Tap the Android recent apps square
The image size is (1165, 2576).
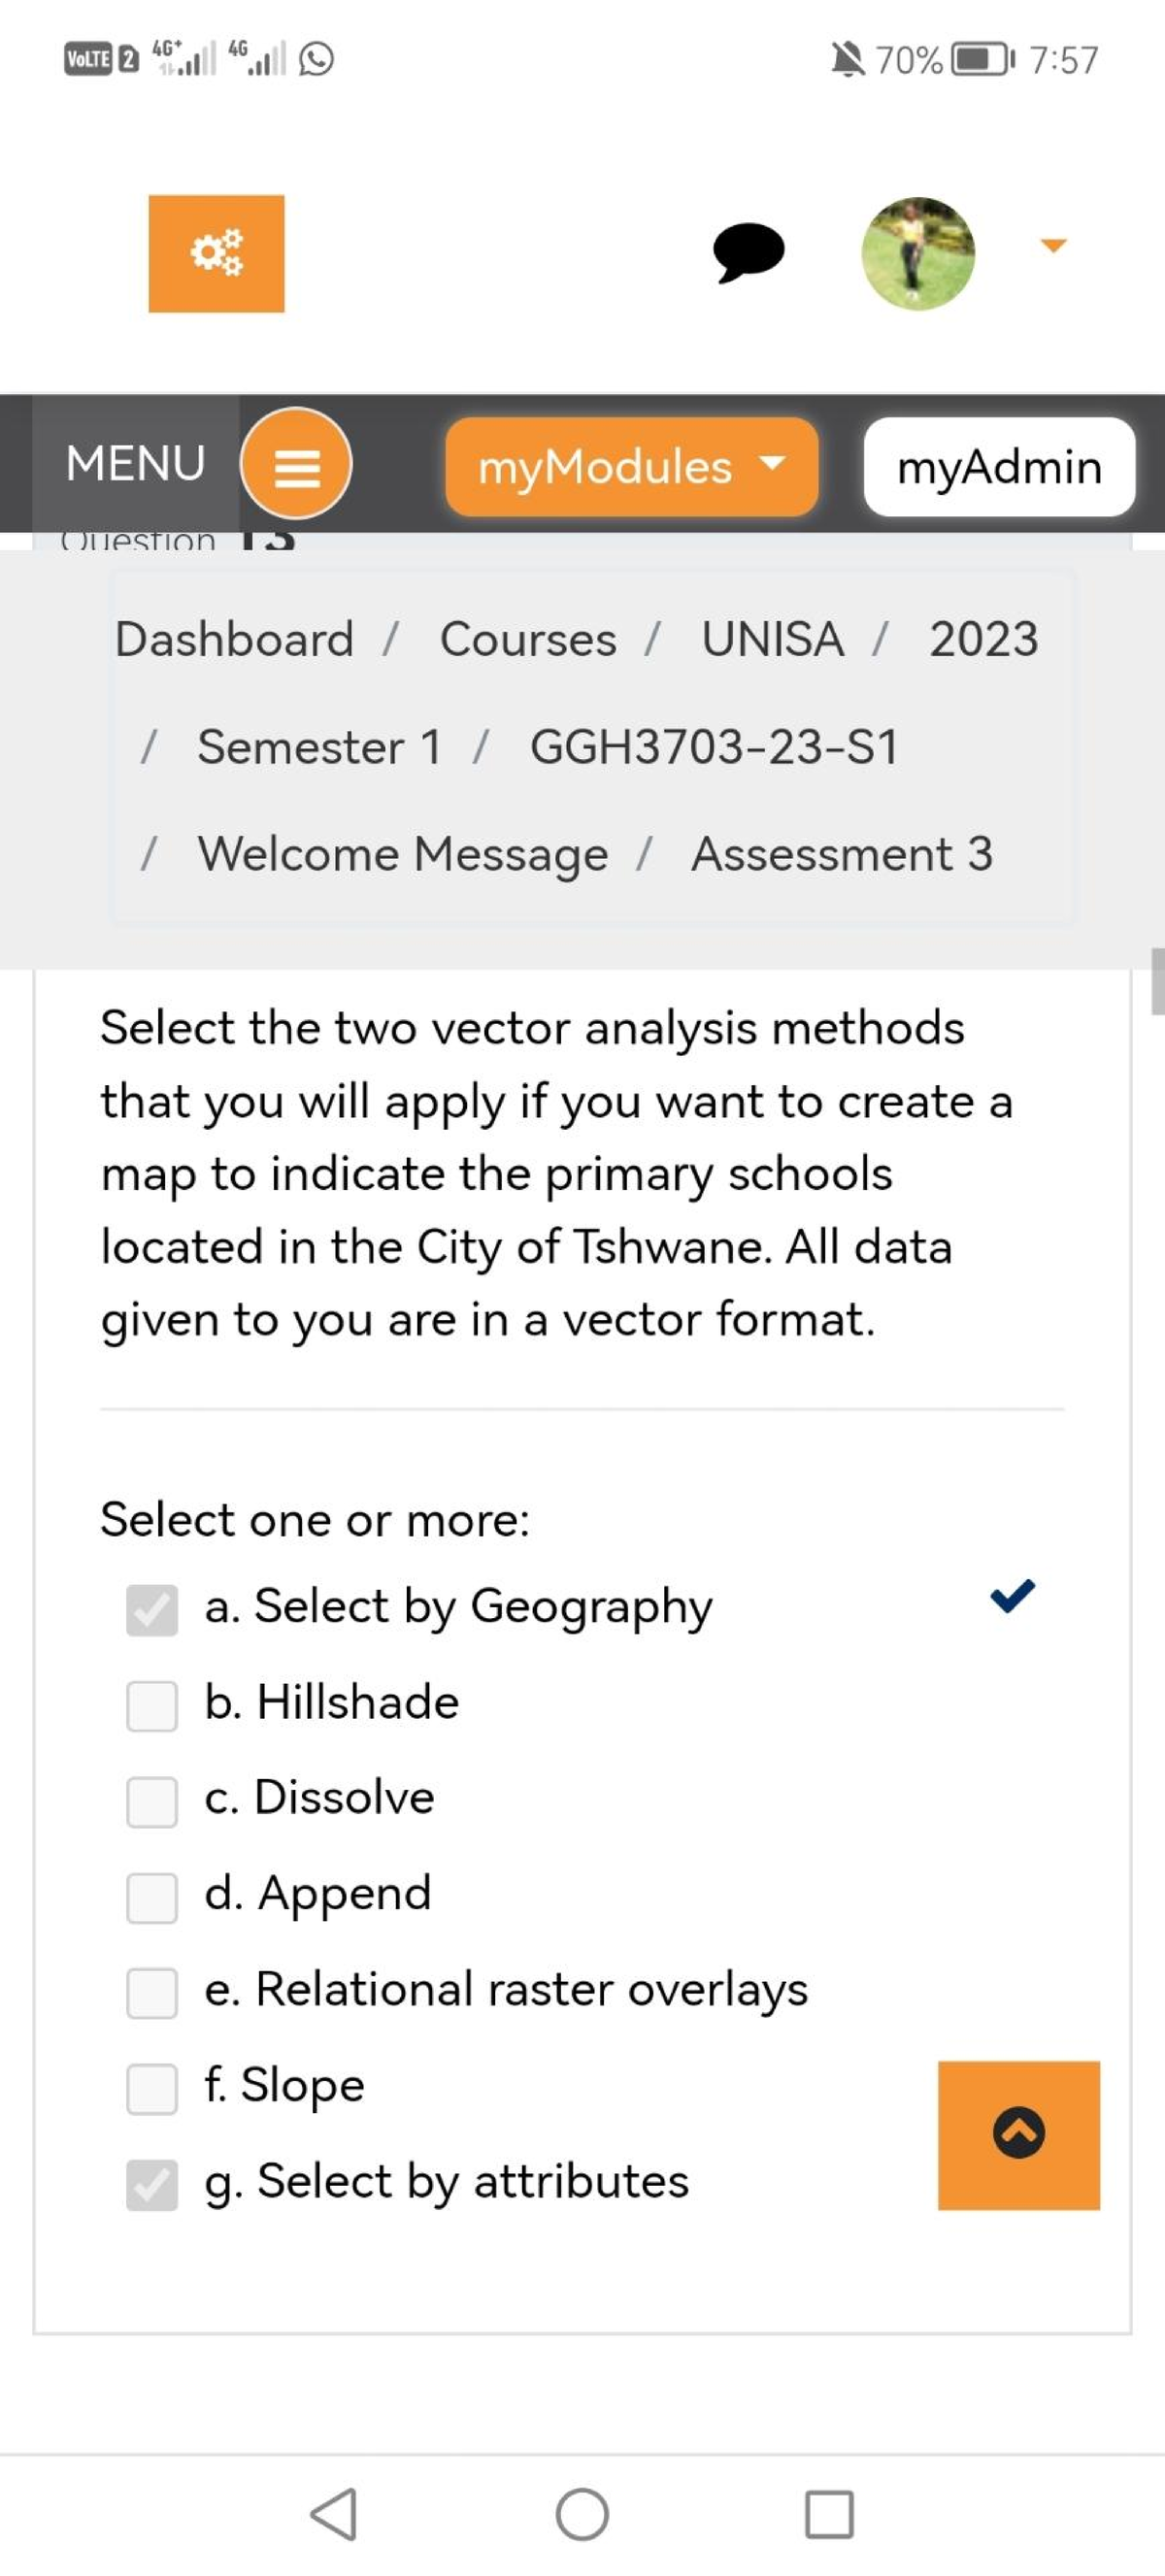click(x=829, y=2514)
